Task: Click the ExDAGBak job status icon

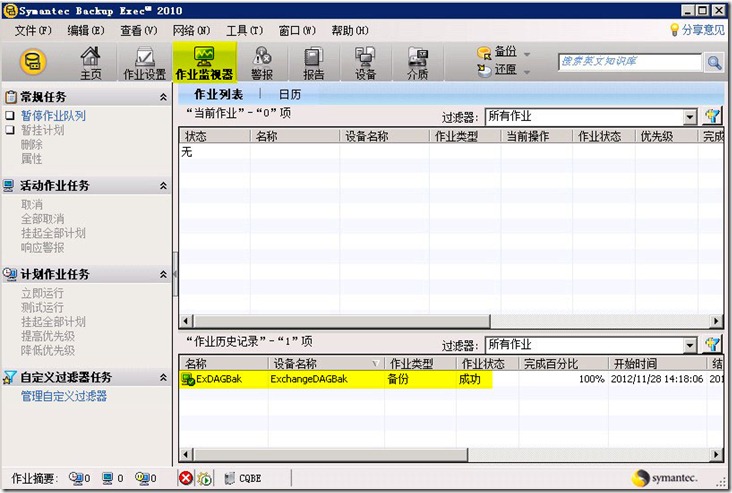Action: click(x=188, y=380)
